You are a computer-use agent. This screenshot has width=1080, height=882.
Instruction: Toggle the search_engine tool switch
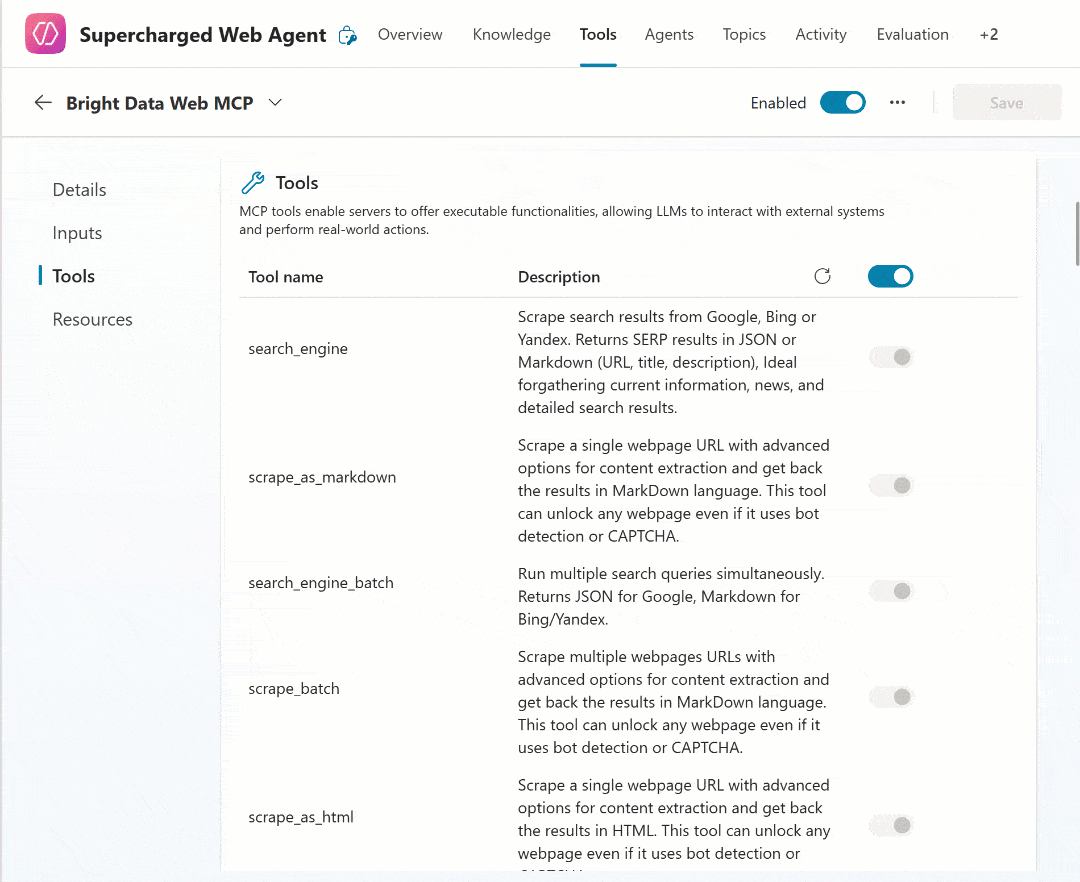(x=891, y=357)
